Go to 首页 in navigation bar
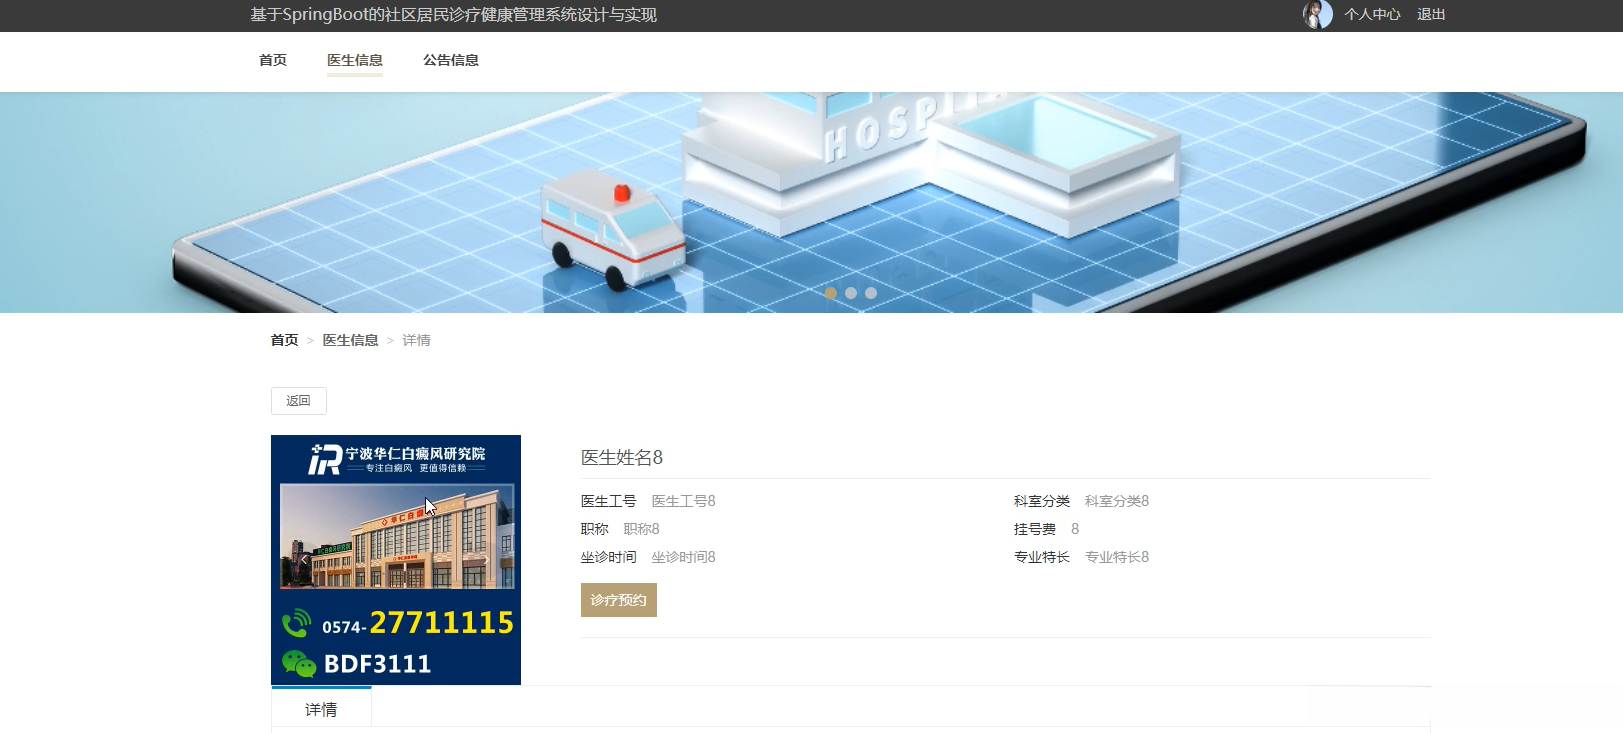1623x733 pixels. pyautogui.click(x=273, y=60)
